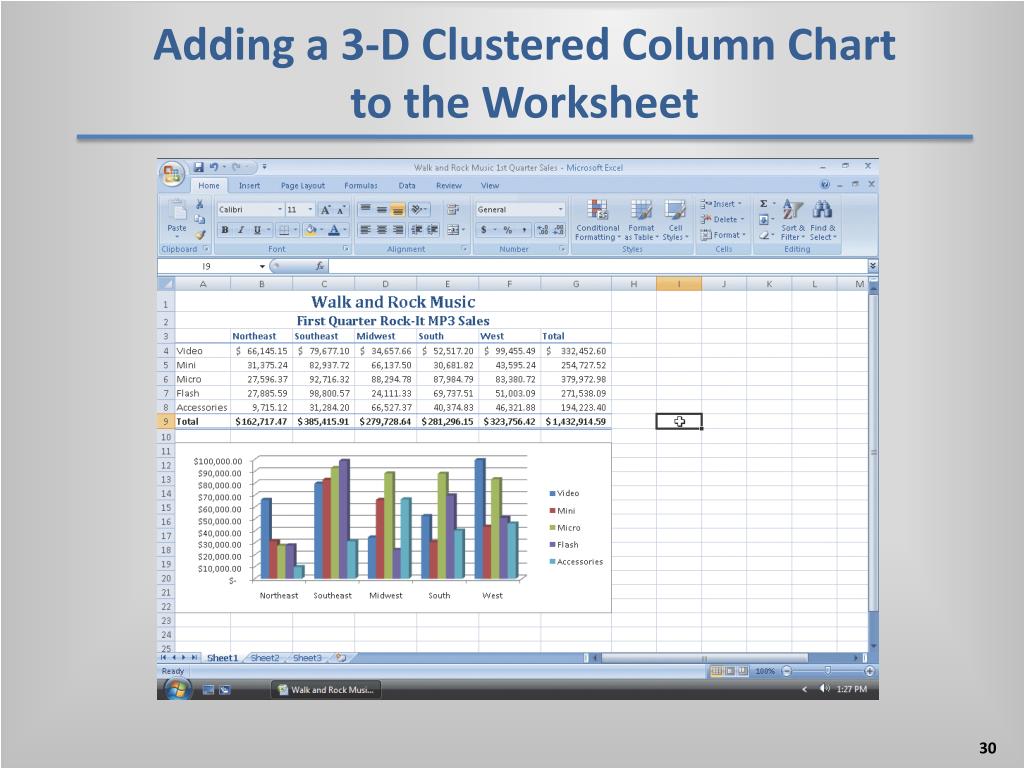Screen dimensions: 1024x768
Task: Click the zoom slider handle
Action: (x=827, y=671)
